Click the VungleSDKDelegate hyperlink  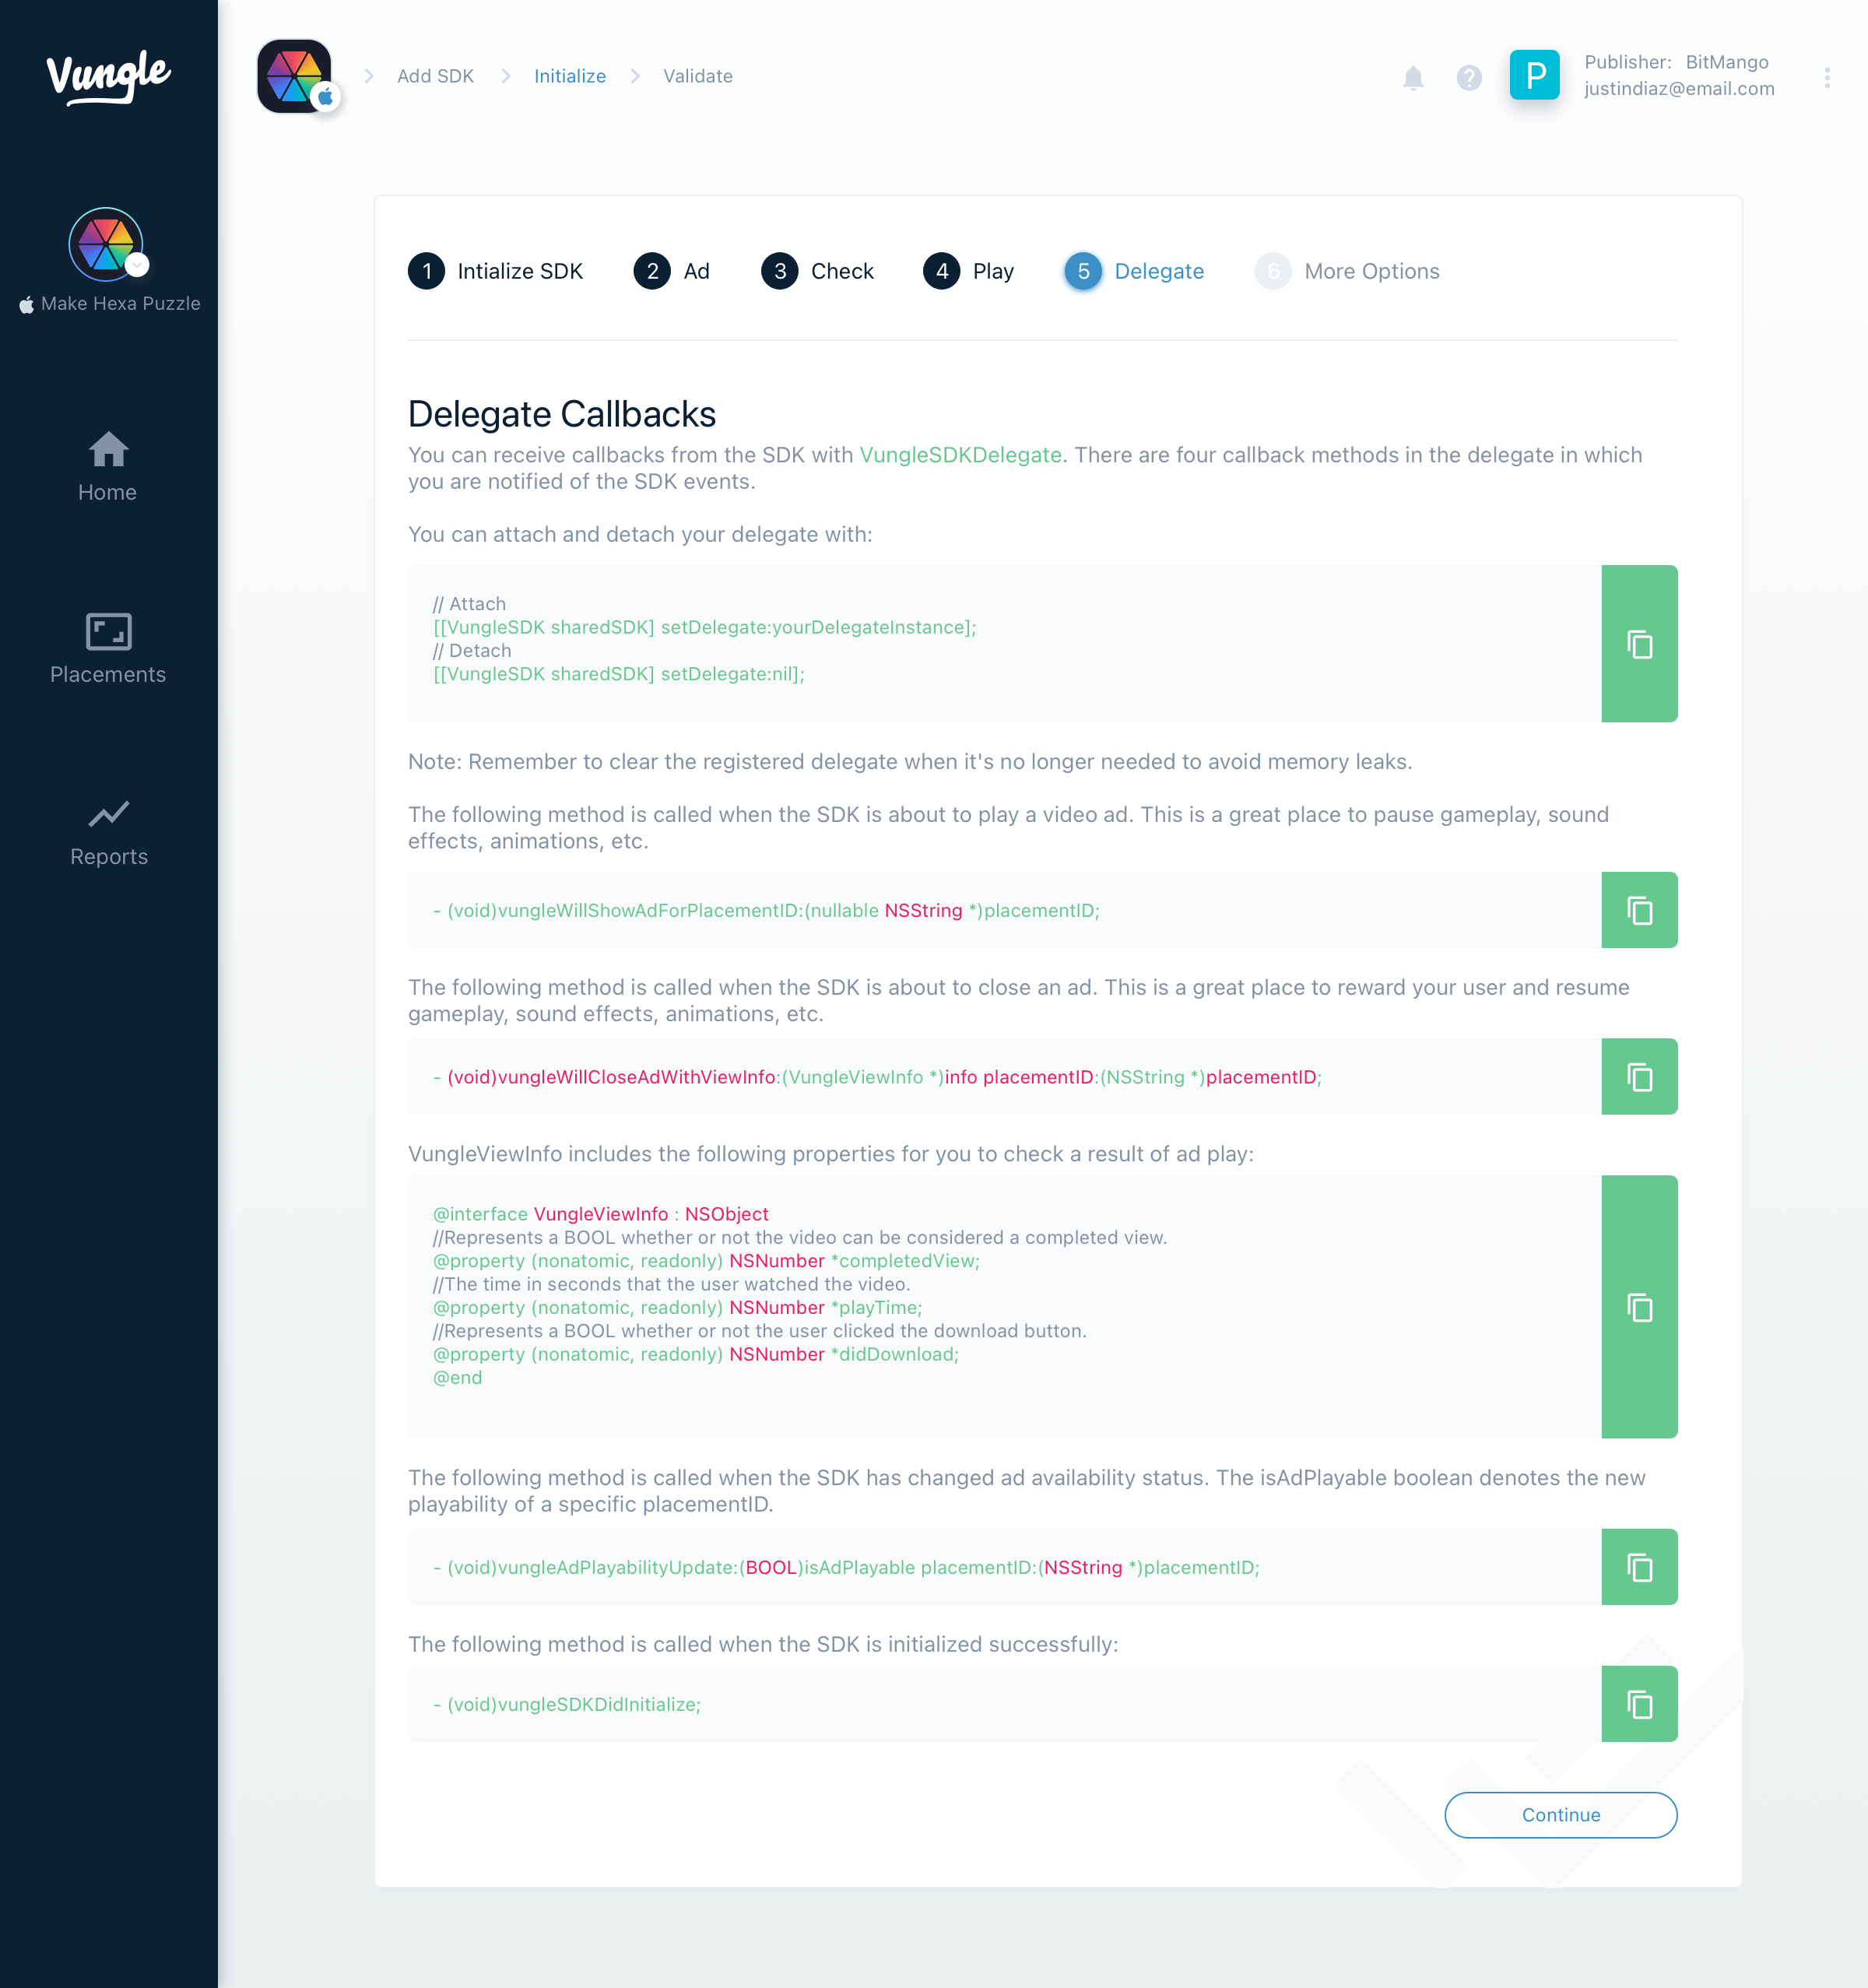coord(959,455)
